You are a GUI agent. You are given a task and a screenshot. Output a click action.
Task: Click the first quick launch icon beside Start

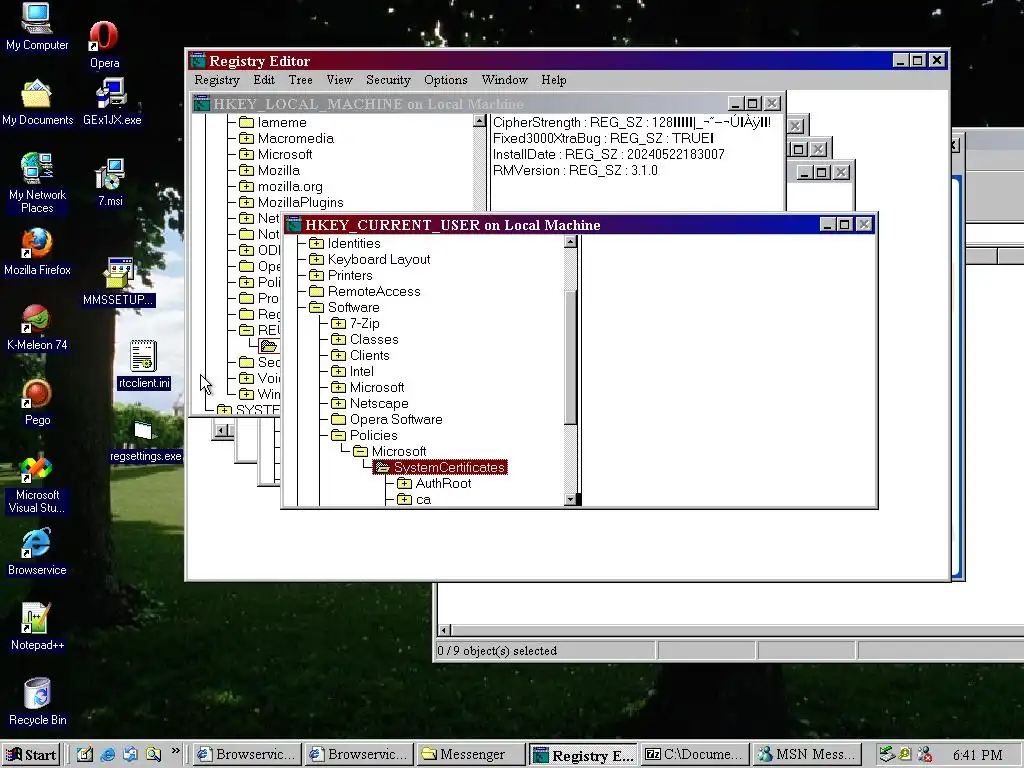84,754
